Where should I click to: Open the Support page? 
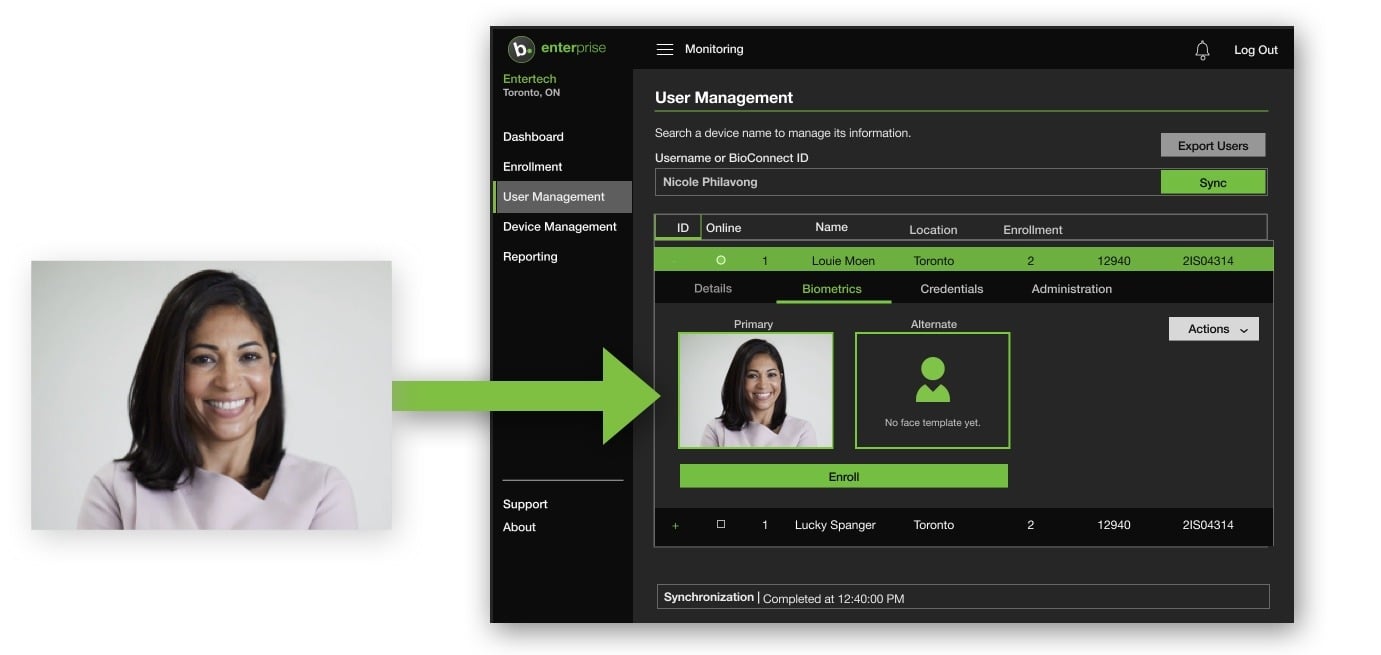(525, 504)
